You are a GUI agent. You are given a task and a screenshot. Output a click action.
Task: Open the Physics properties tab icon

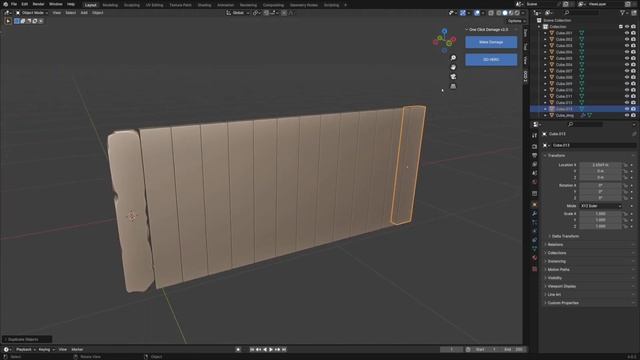[x=534, y=231]
